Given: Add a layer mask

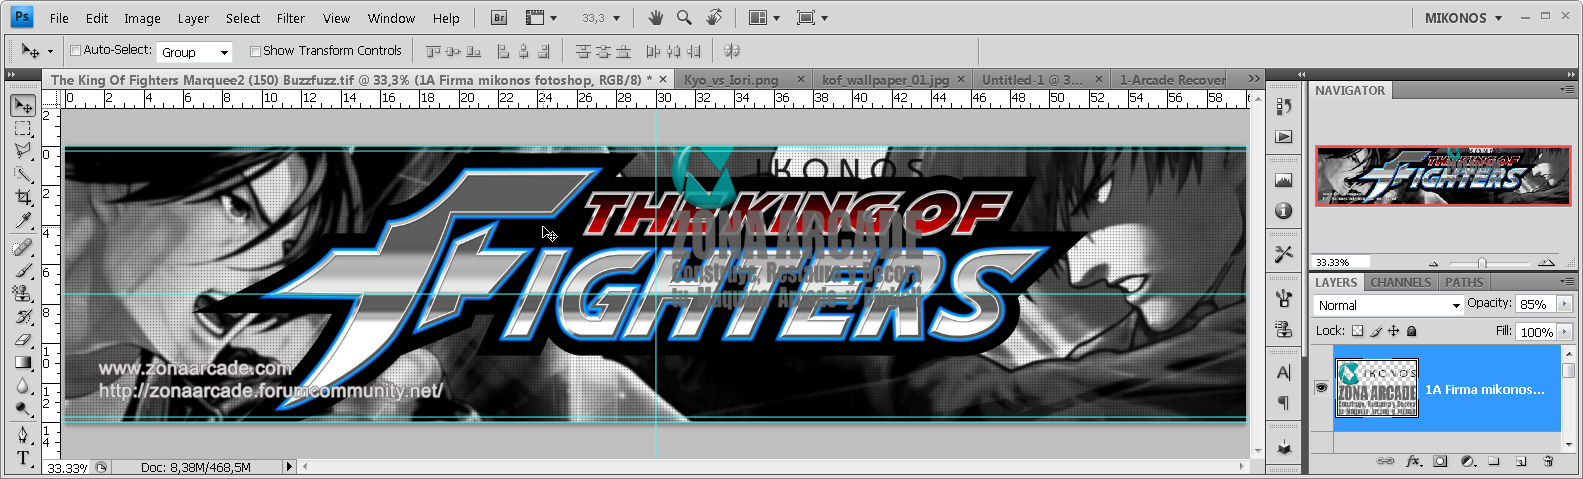Looking at the screenshot, I should point(1440,461).
